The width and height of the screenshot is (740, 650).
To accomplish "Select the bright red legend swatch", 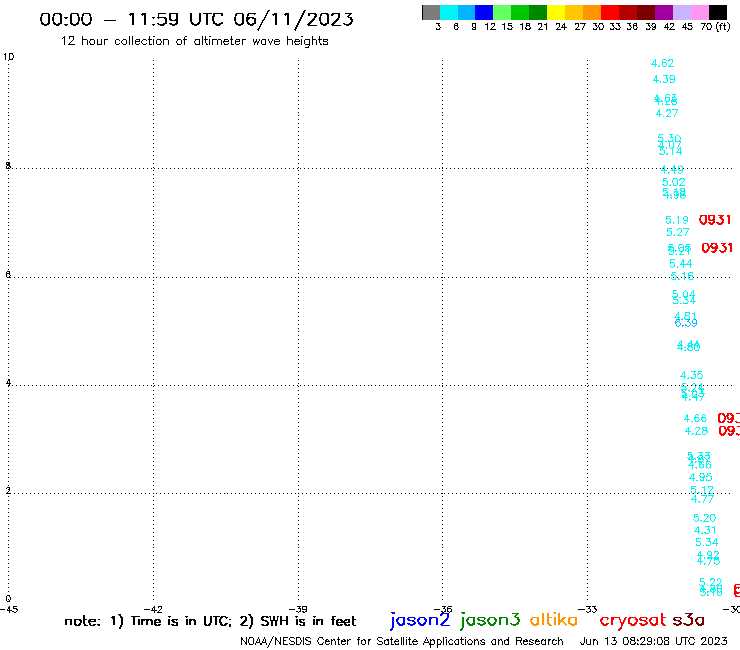I will [610, 12].
